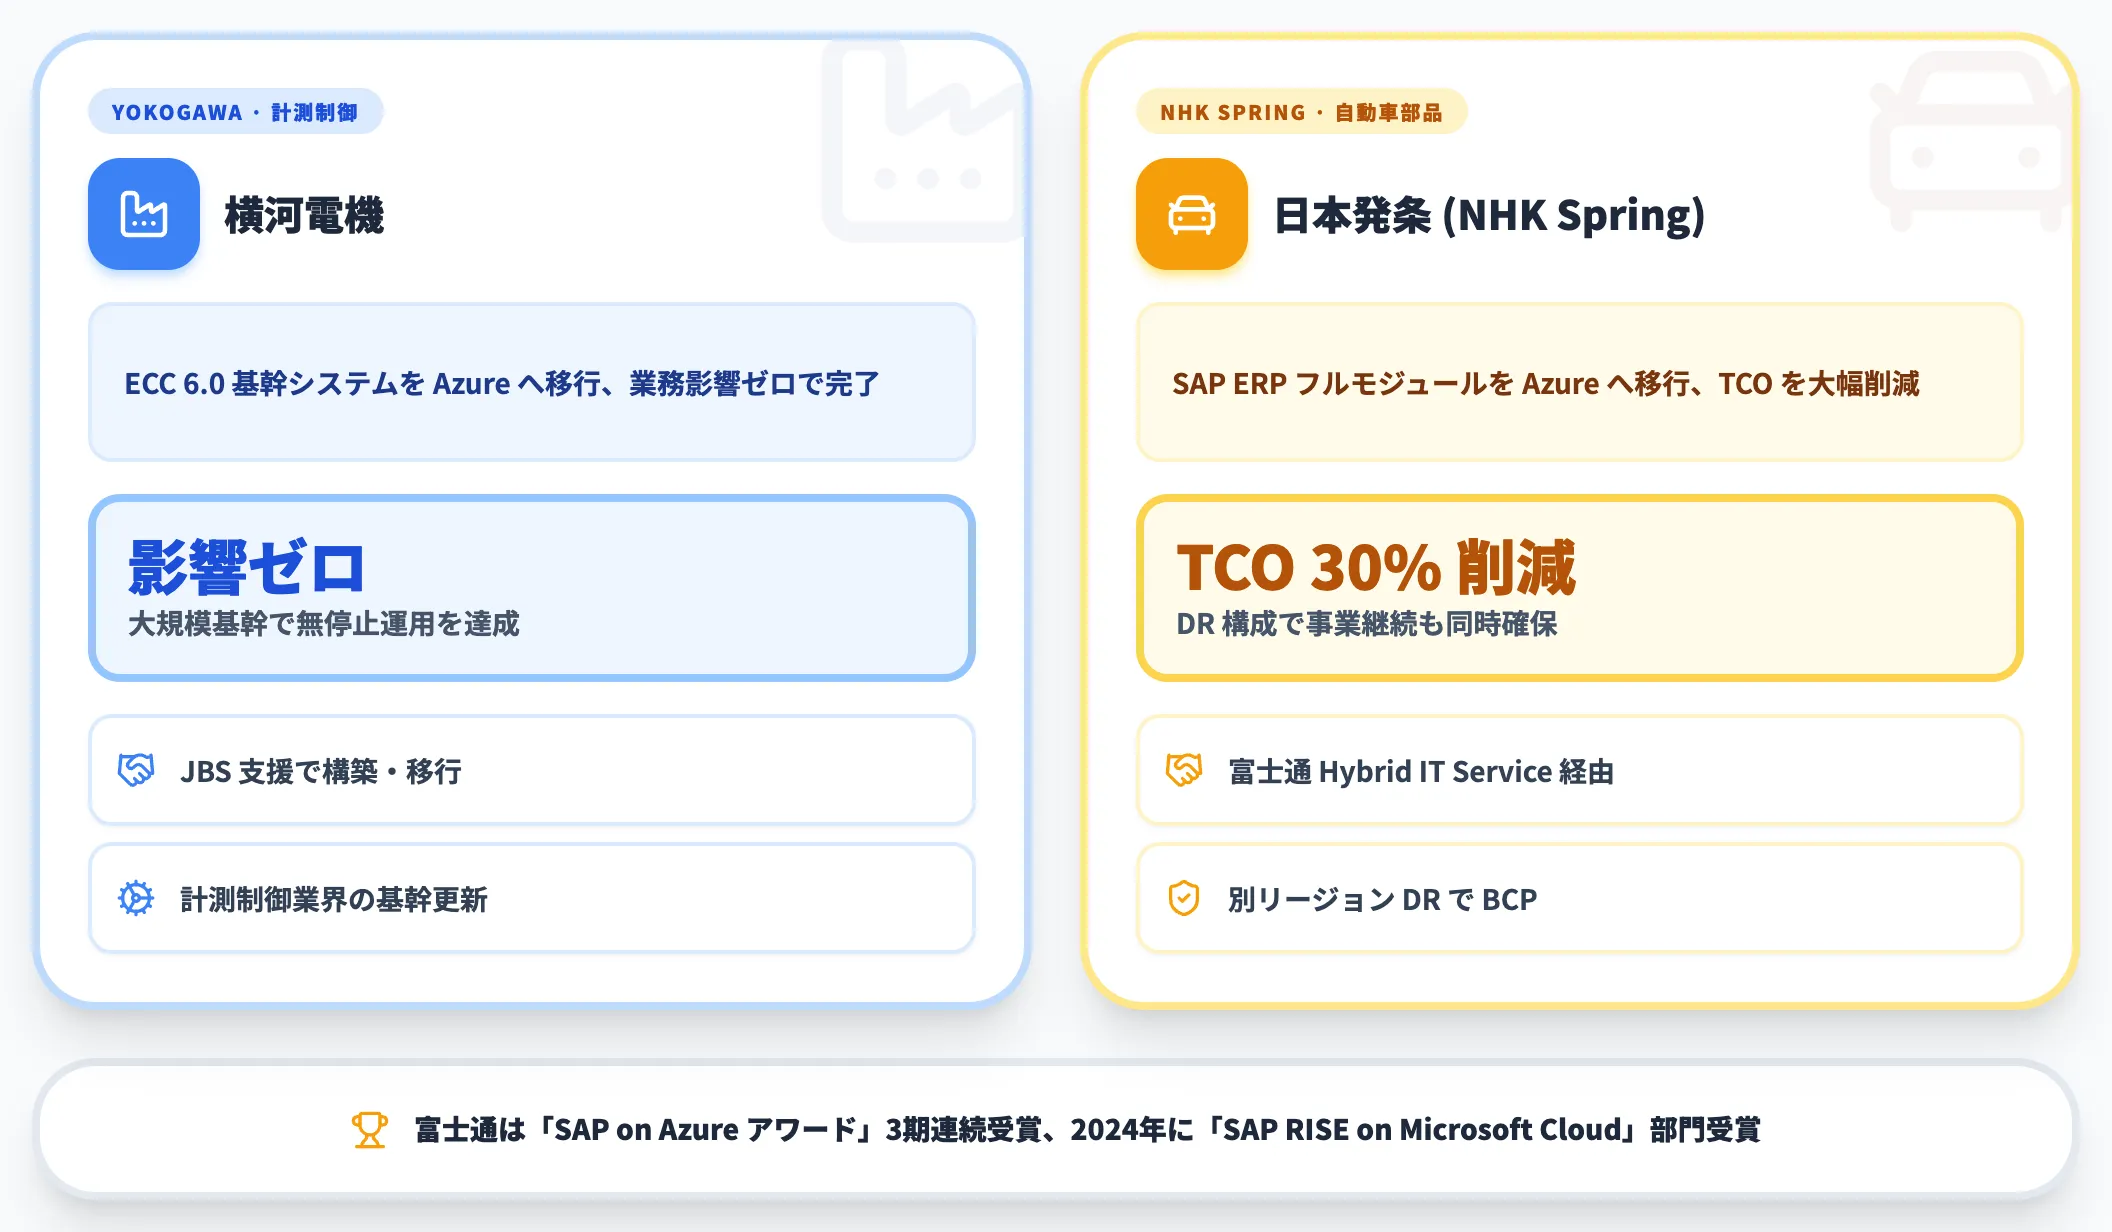Image resolution: width=2112 pixels, height=1232 pixels.
Task: Click the 影響ゼロ highlight headline
Action: (247, 567)
